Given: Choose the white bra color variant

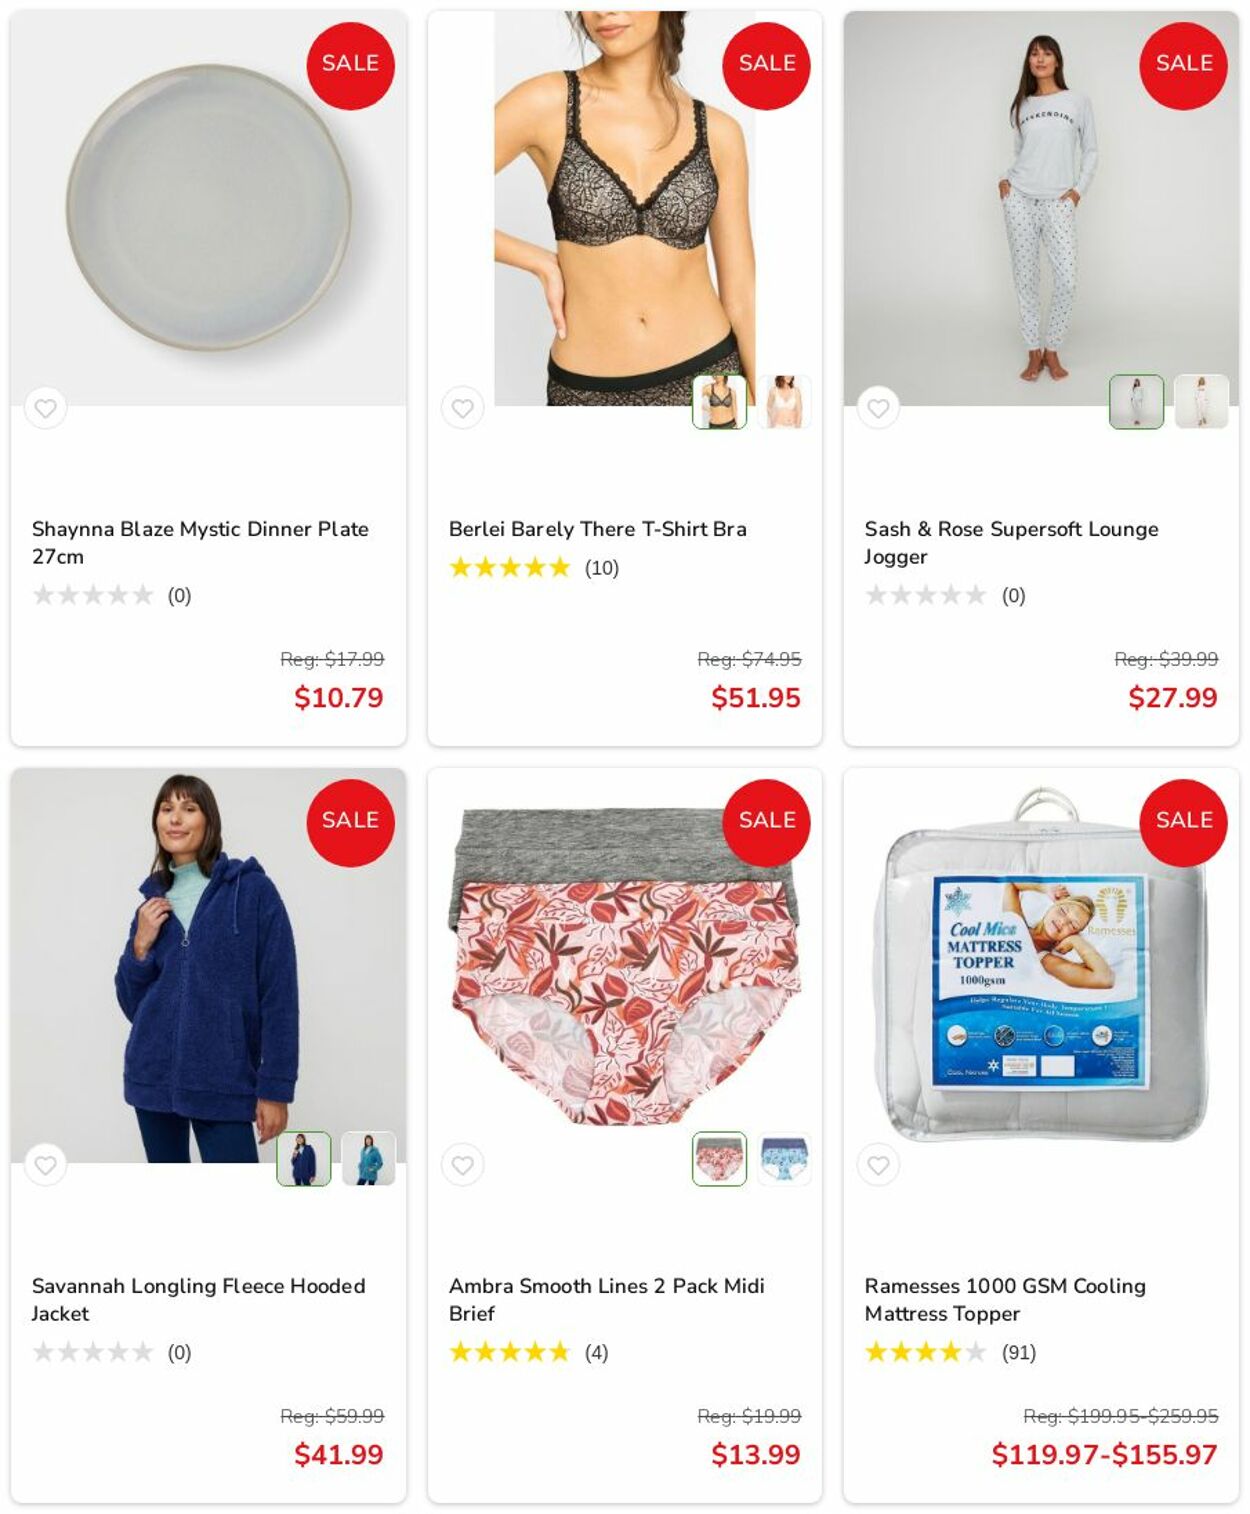Looking at the screenshot, I should tap(784, 402).
